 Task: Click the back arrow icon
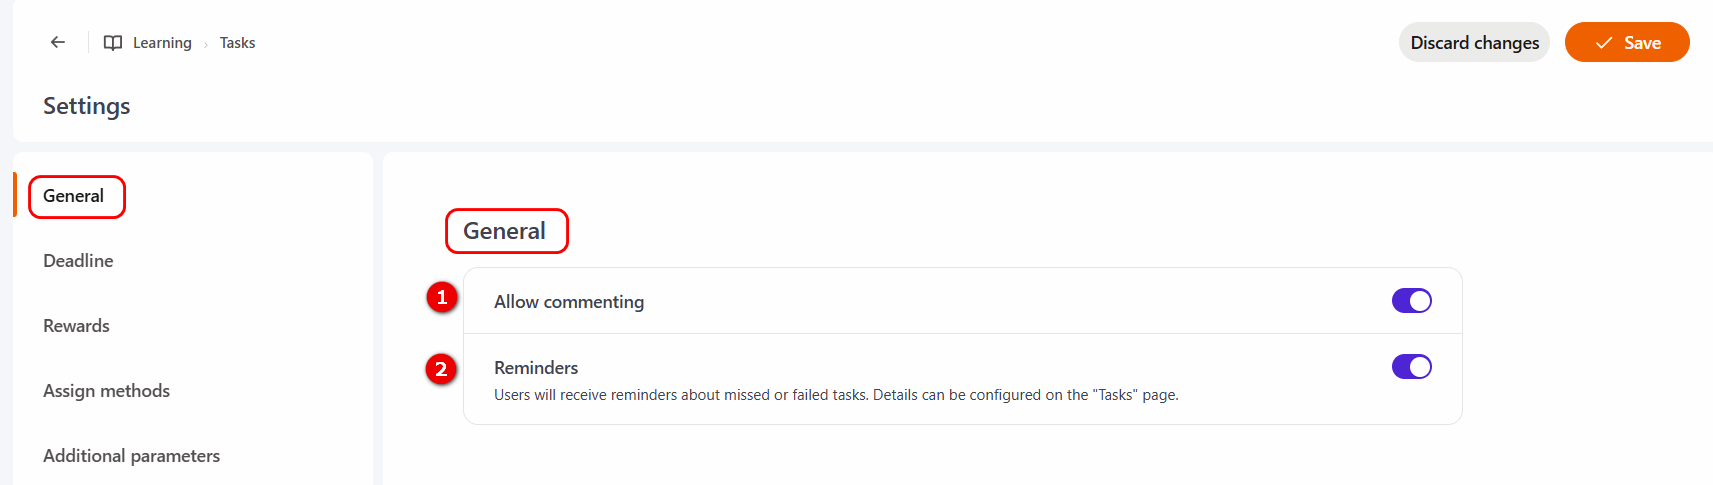pyautogui.click(x=58, y=42)
